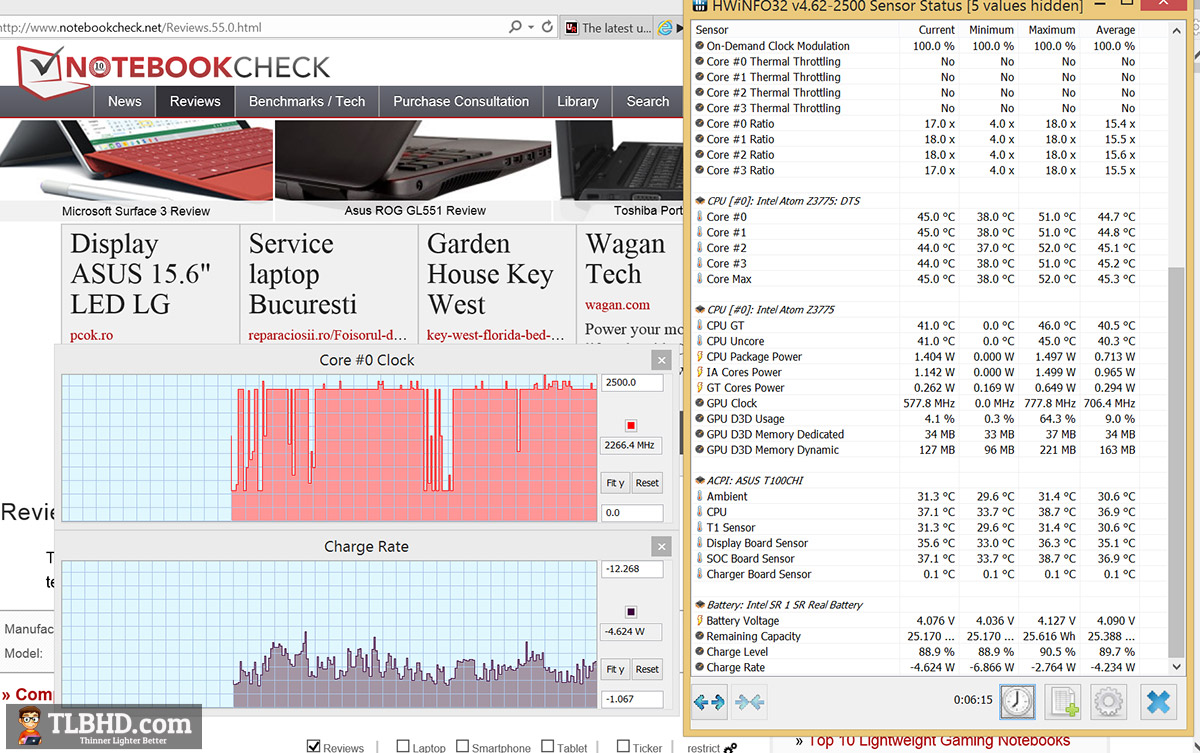Click the Internet Explorer icon beside the tab
The width and height of the screenshot is (1200, 753).
668,28
